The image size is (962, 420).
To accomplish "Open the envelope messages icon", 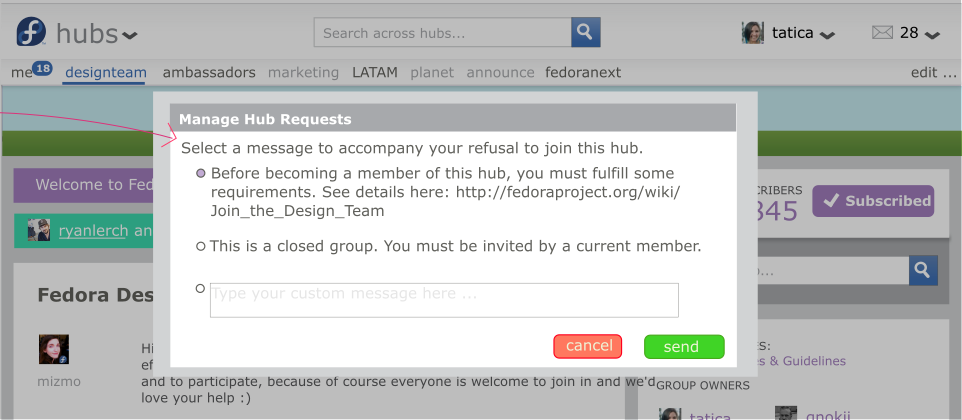I will [882, 32].
